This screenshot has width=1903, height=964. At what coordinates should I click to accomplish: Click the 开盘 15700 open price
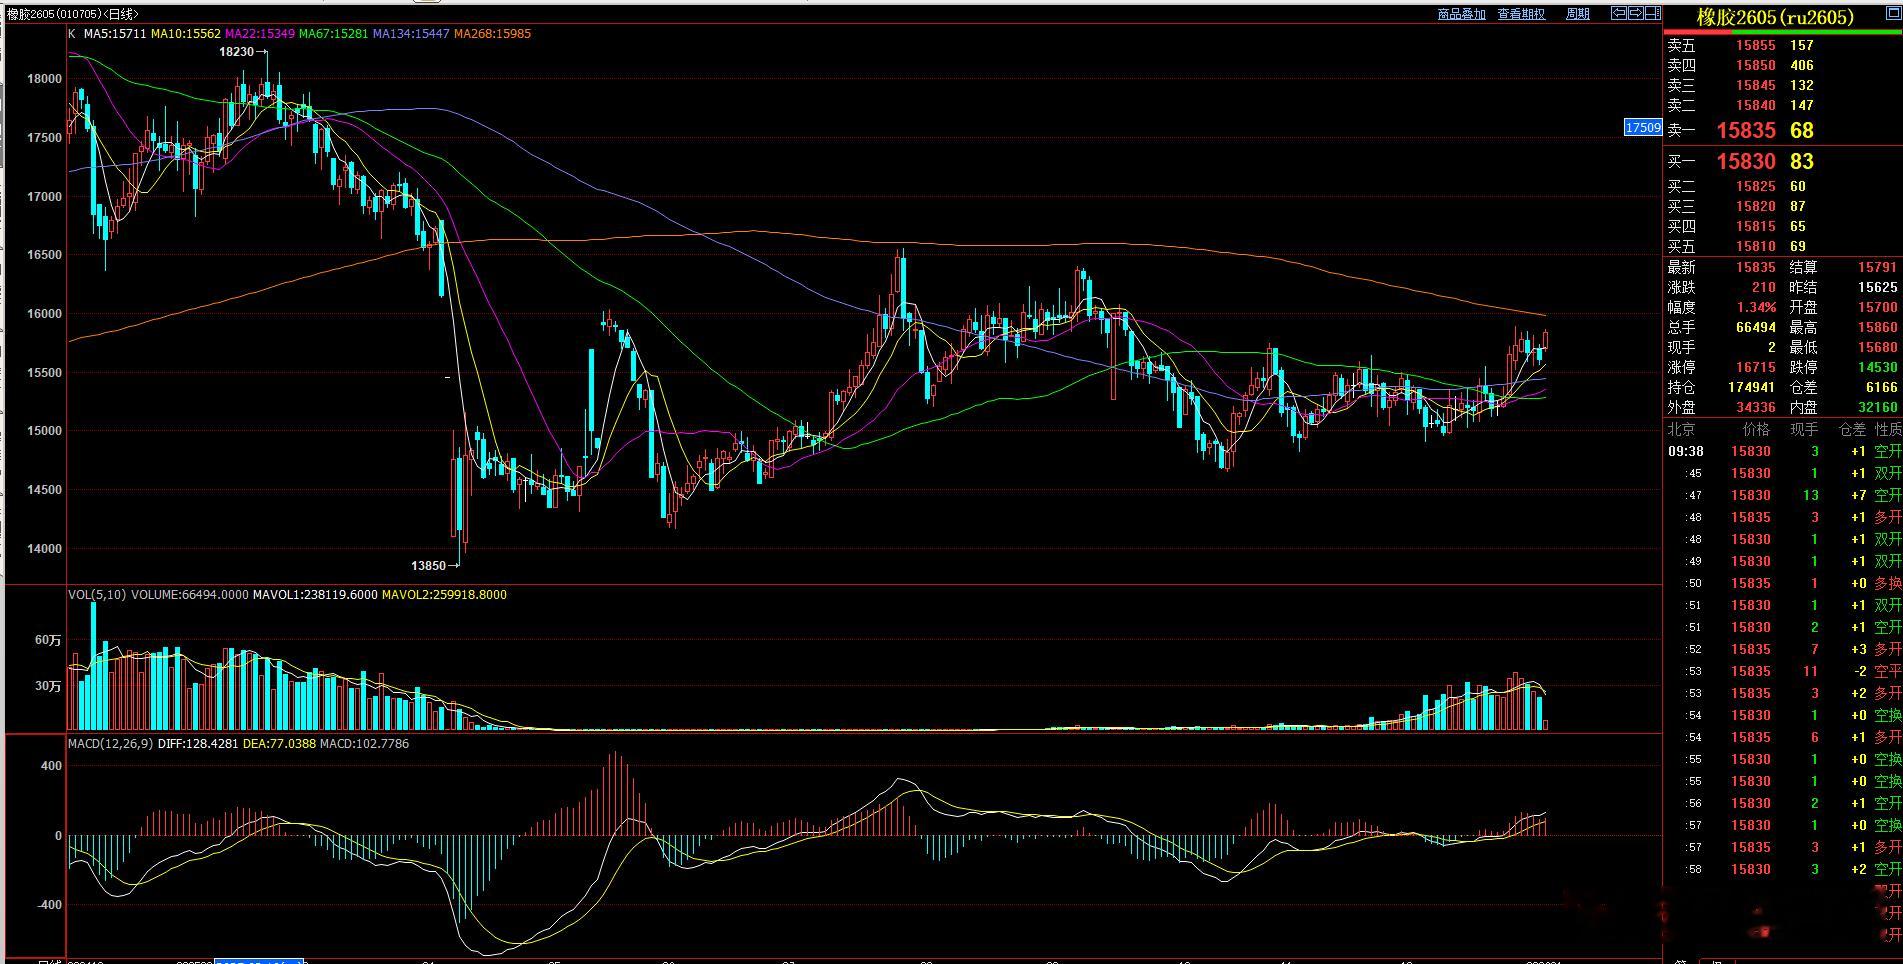1877,307
